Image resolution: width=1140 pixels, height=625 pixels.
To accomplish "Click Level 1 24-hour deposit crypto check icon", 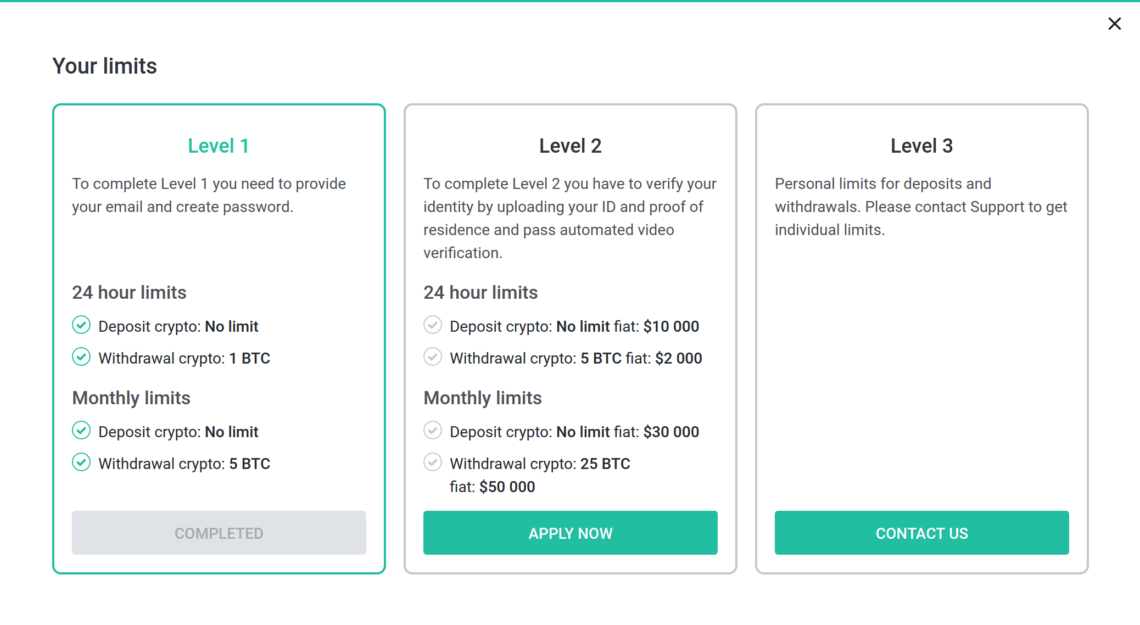I will pyautogui.click(x=81, y=326).
